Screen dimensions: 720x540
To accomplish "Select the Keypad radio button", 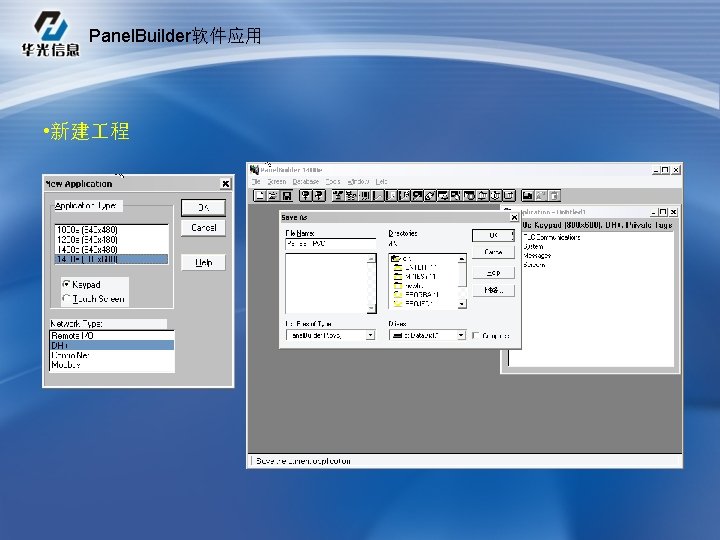I will pyautogui.click(x=66, y=284).
